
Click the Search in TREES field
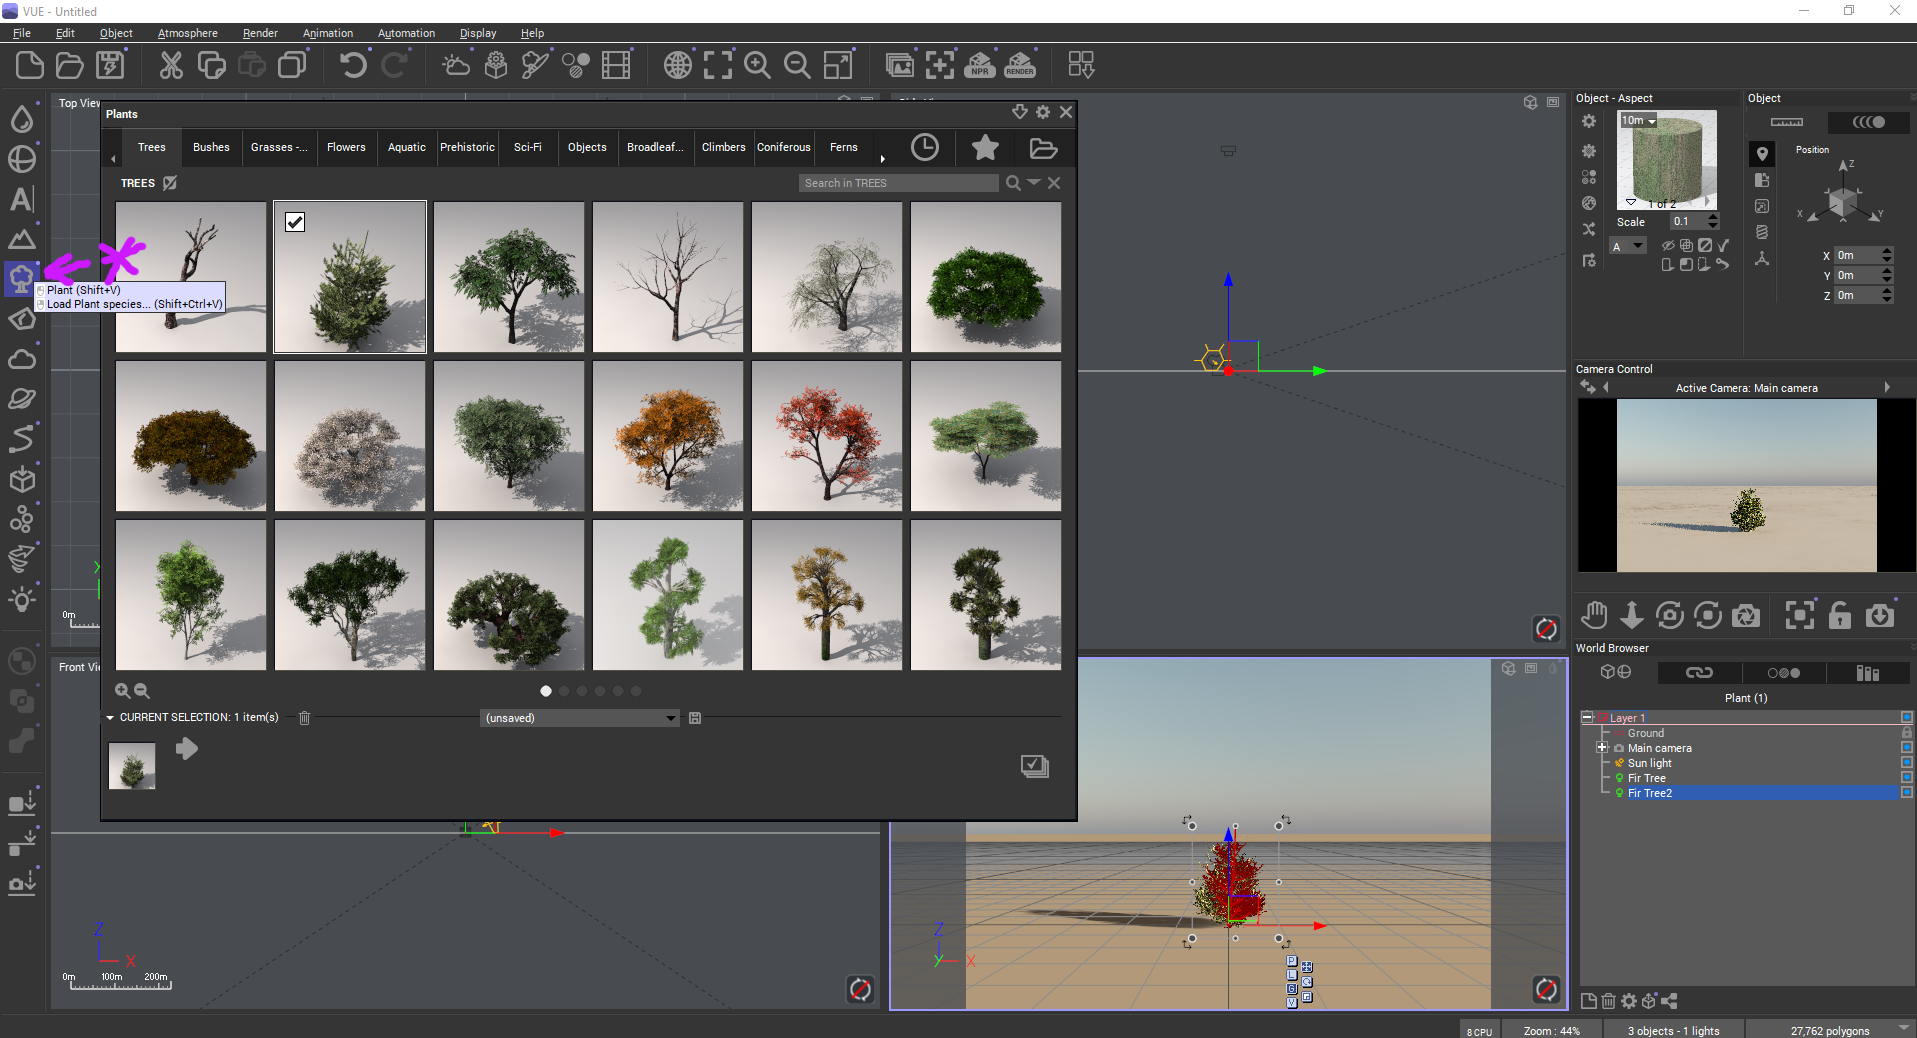[899, 183]
